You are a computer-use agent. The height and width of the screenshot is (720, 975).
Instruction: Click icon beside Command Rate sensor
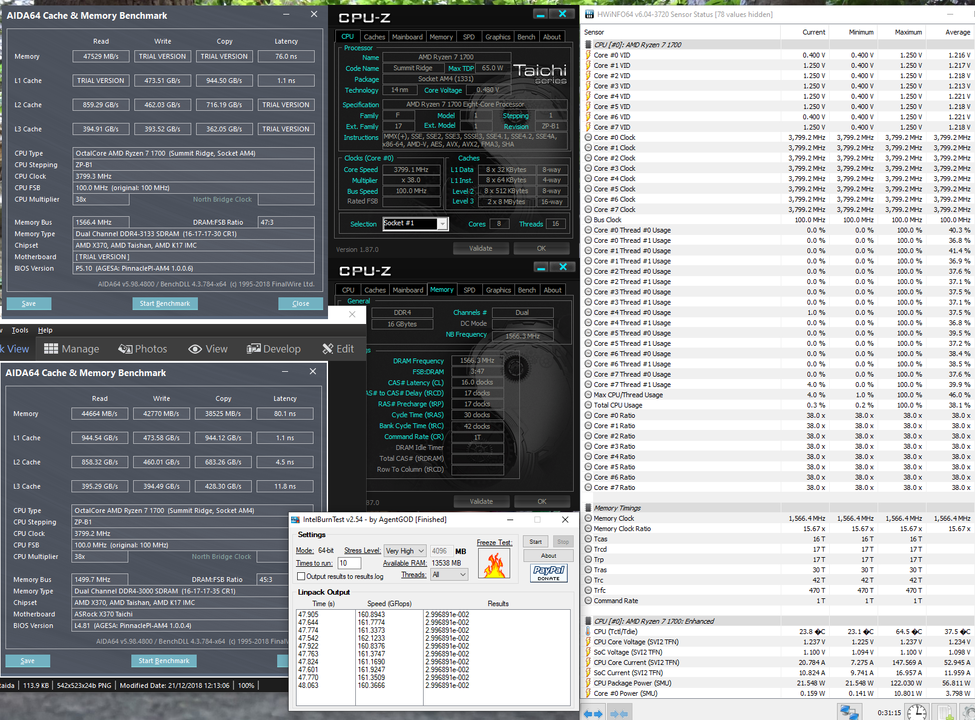point(588,601)
